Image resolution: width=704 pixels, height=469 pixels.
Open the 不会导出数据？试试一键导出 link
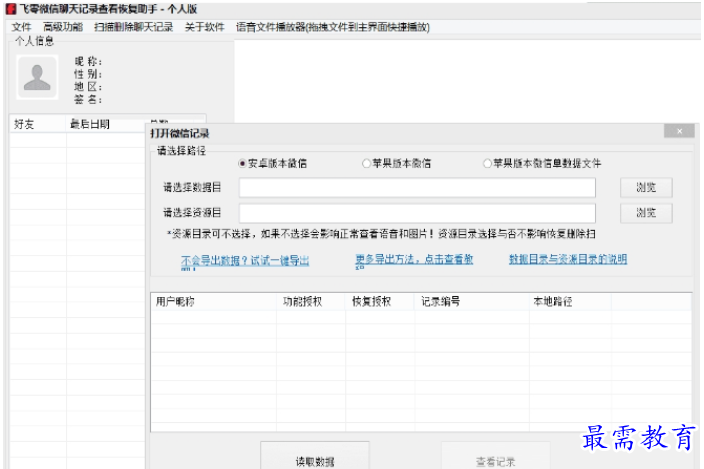245,261
